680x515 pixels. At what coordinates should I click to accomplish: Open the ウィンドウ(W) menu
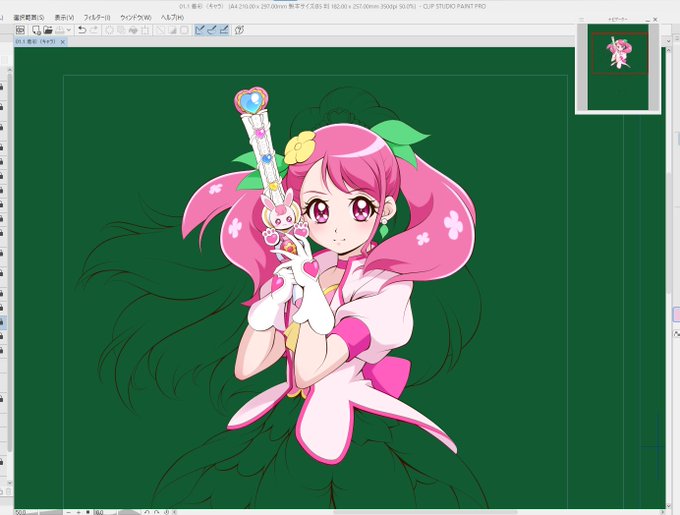[136, 18]
